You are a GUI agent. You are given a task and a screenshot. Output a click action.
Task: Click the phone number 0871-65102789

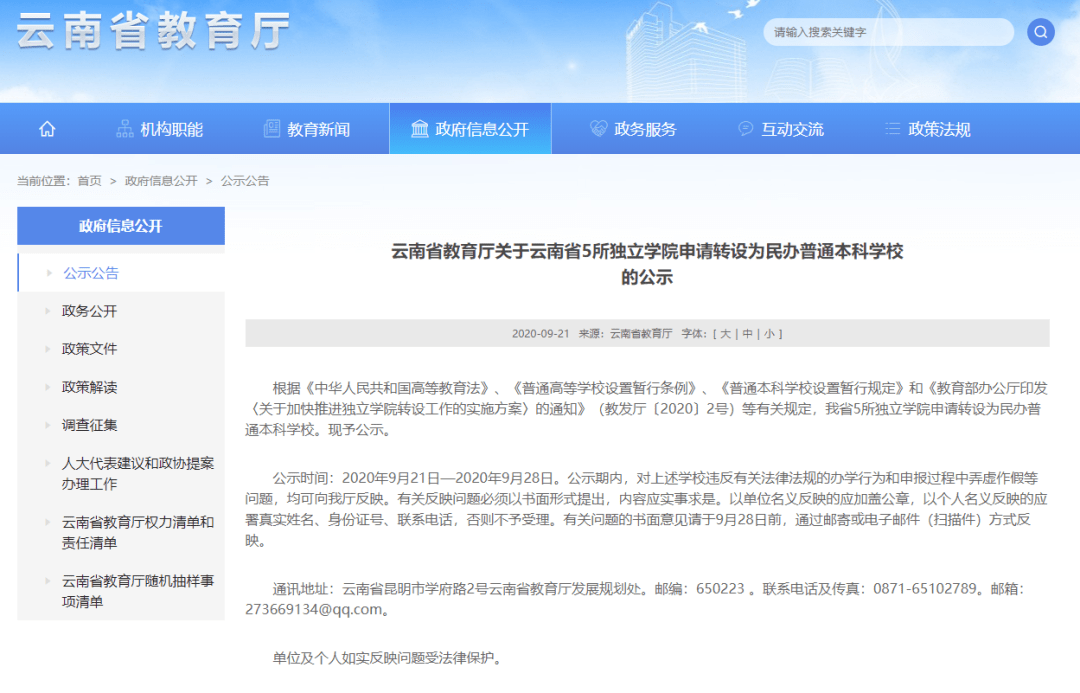pyautogui.click(x=925, y=589)
